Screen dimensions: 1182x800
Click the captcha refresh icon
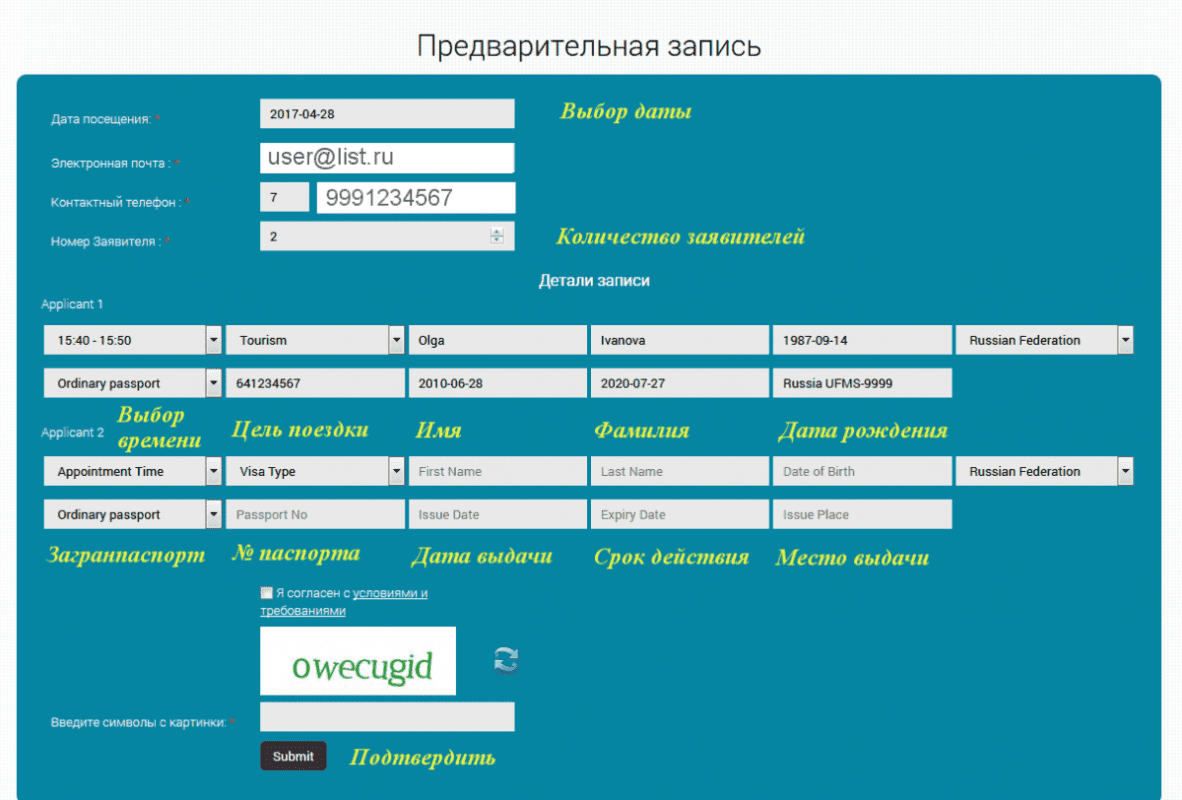(x=506, y=660)
